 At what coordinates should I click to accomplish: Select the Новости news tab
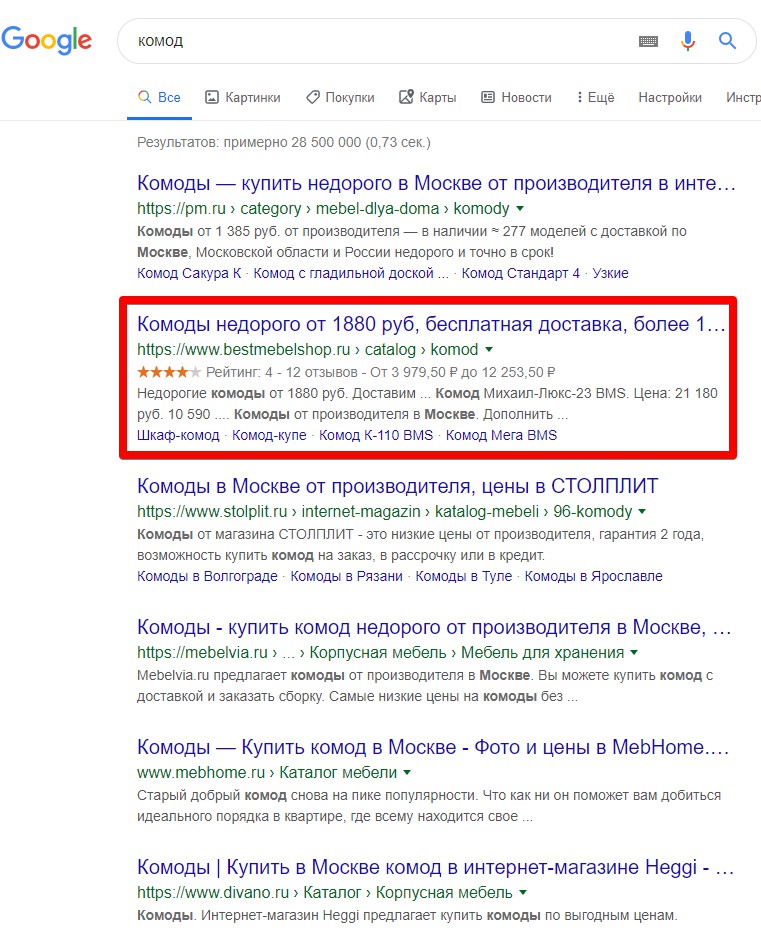516,97
